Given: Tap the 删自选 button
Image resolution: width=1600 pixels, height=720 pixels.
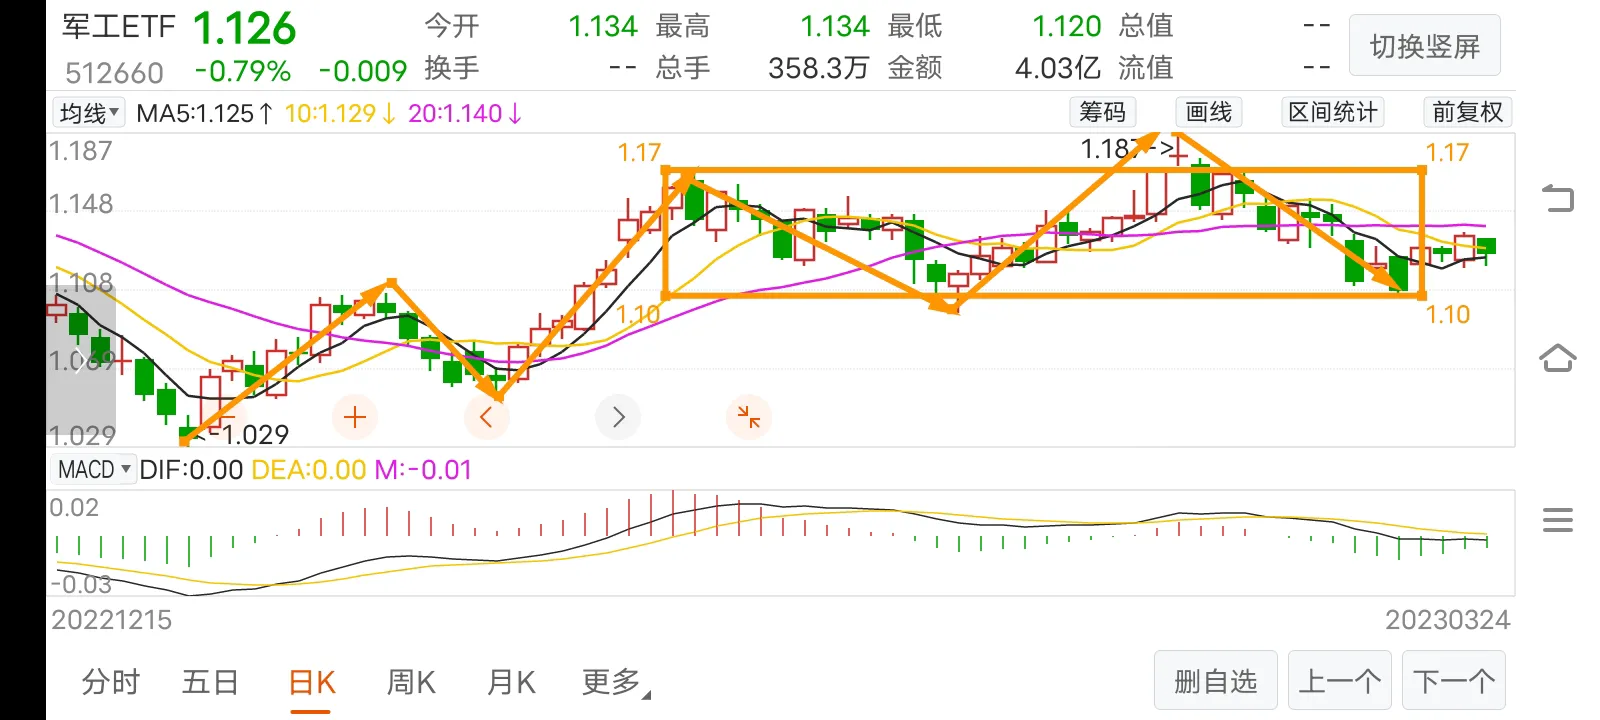Looking at the screenshot, I should point(1215,681).
